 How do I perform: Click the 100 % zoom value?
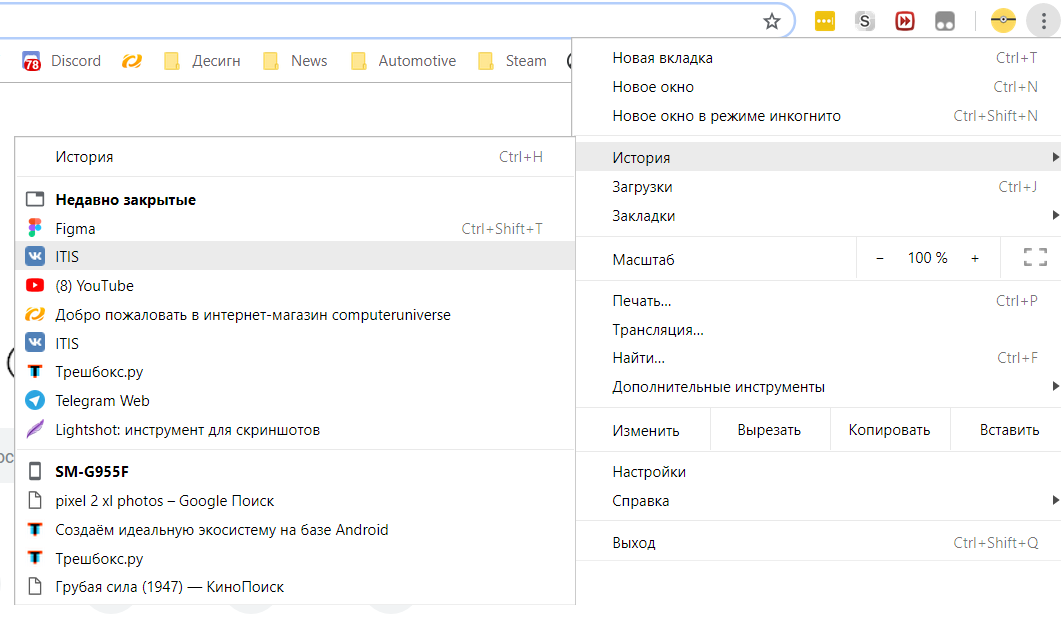(927, 258)
